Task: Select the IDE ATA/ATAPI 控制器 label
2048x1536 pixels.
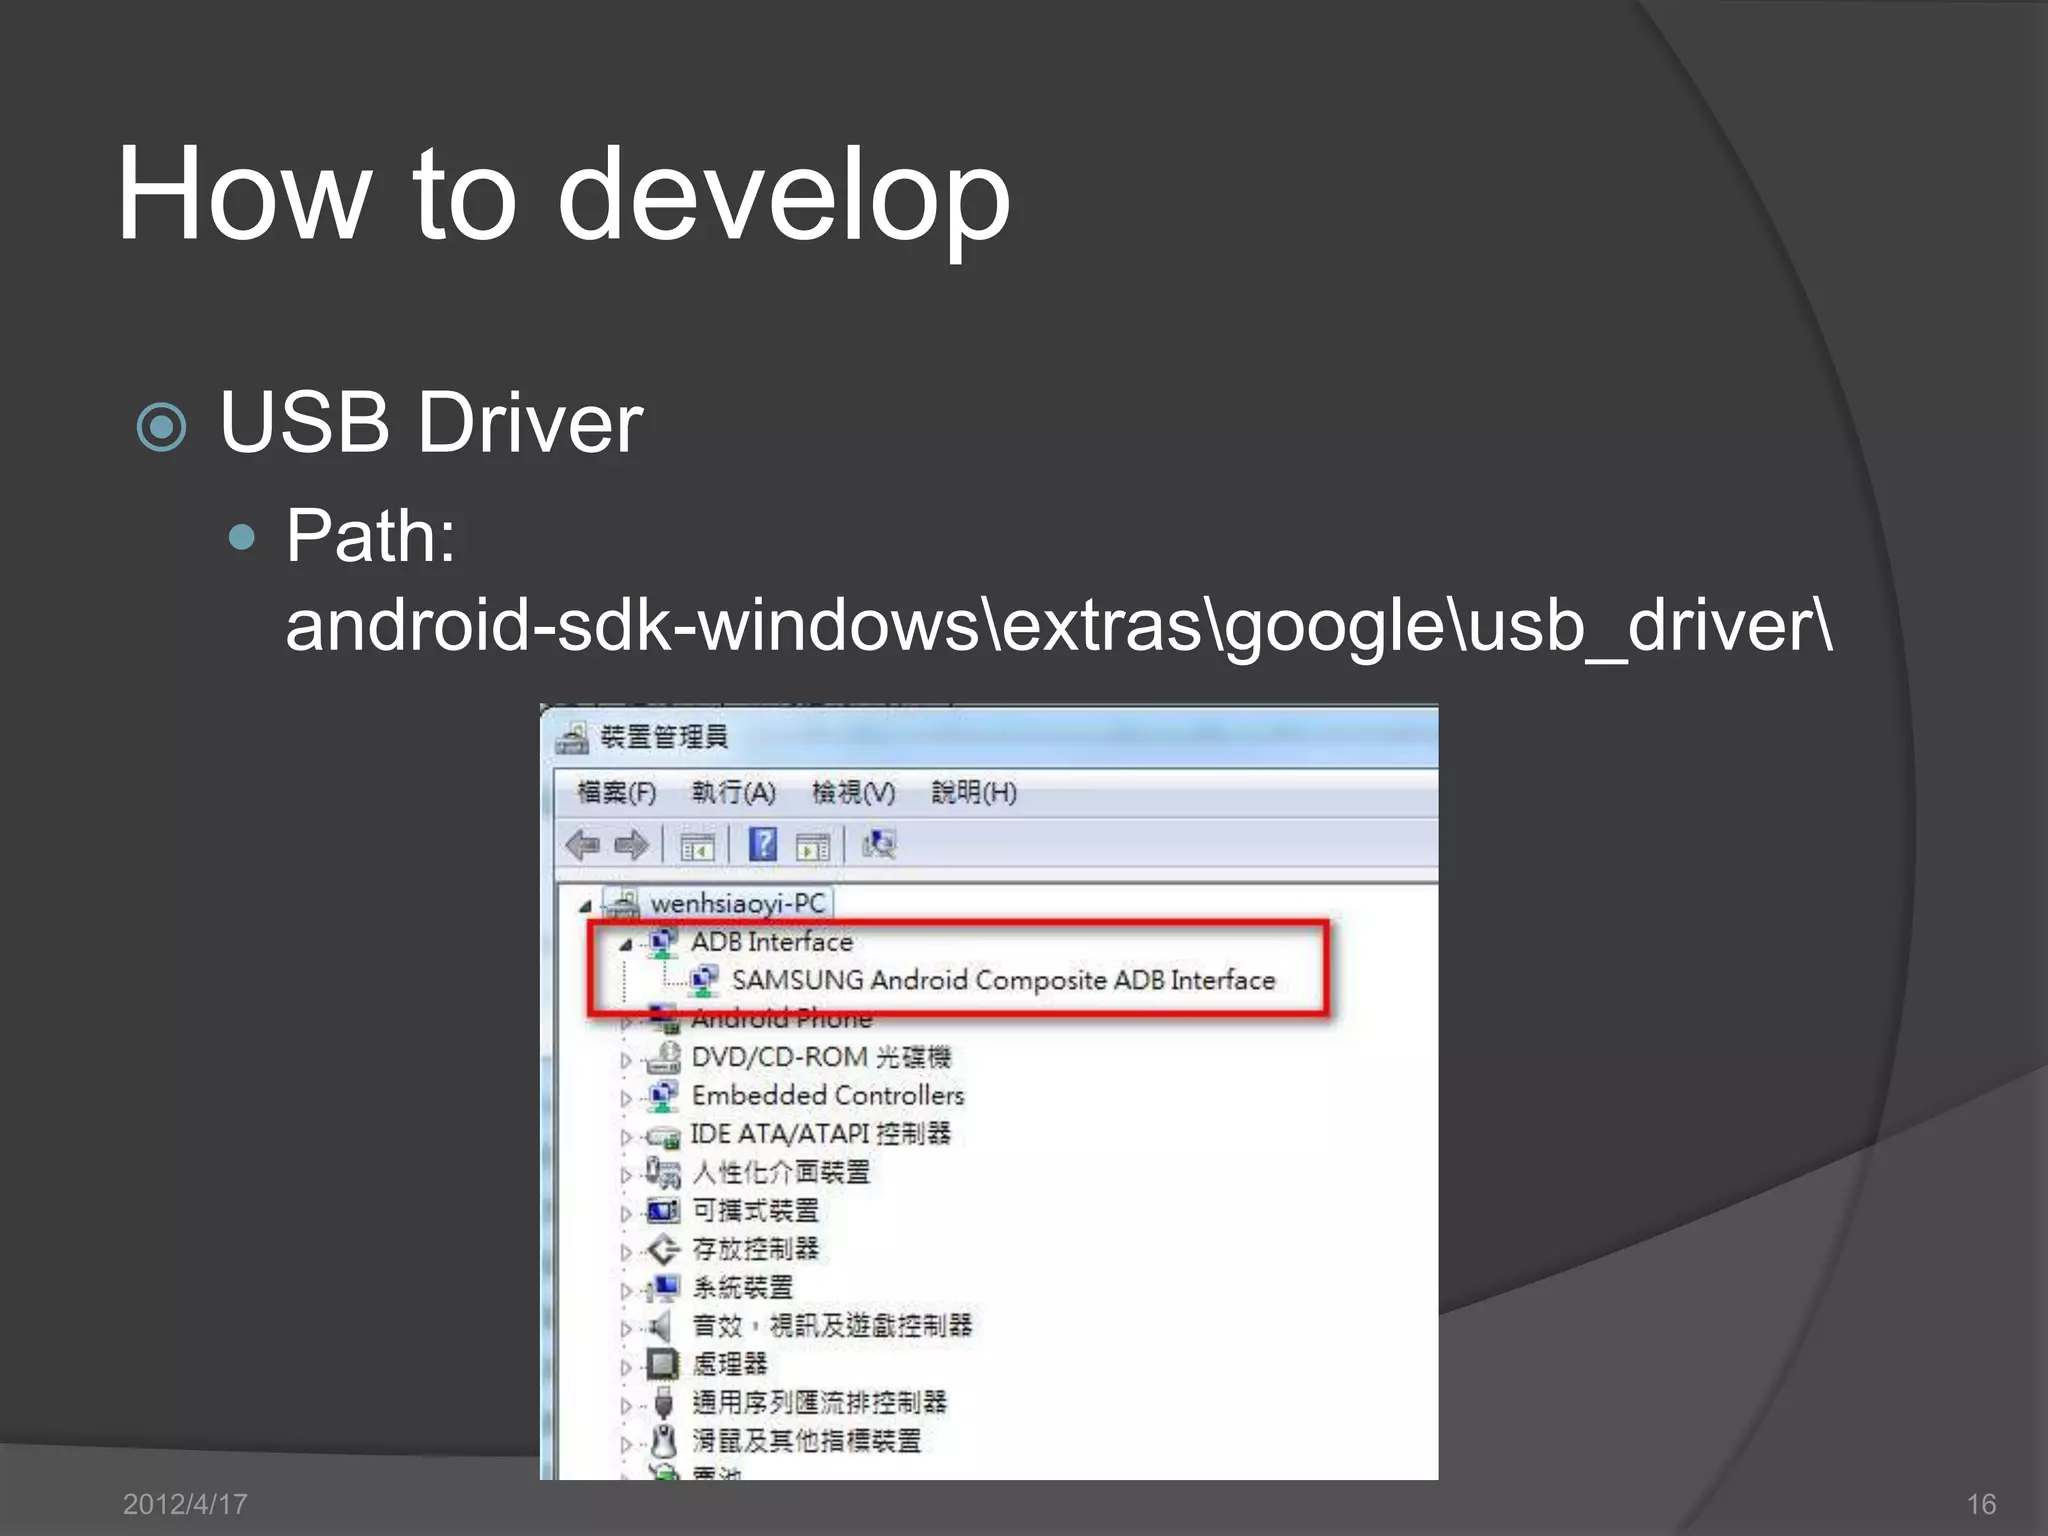Action: click(x=820, y=1134)
